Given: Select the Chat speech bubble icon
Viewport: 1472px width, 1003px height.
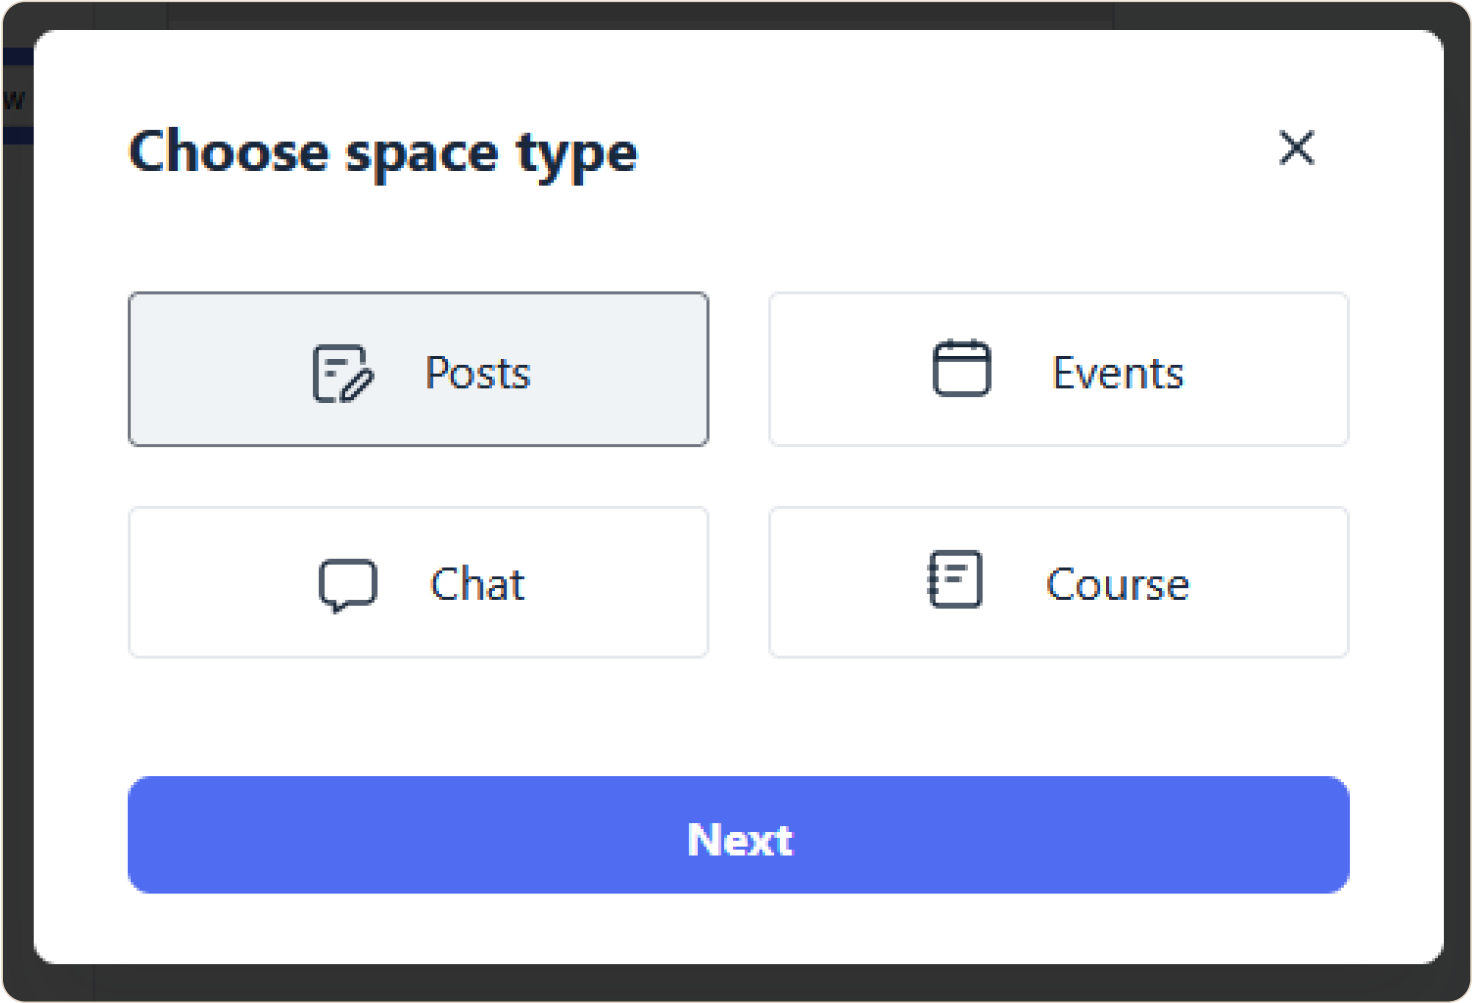Looking at the screenshot, I should (348, 584).
